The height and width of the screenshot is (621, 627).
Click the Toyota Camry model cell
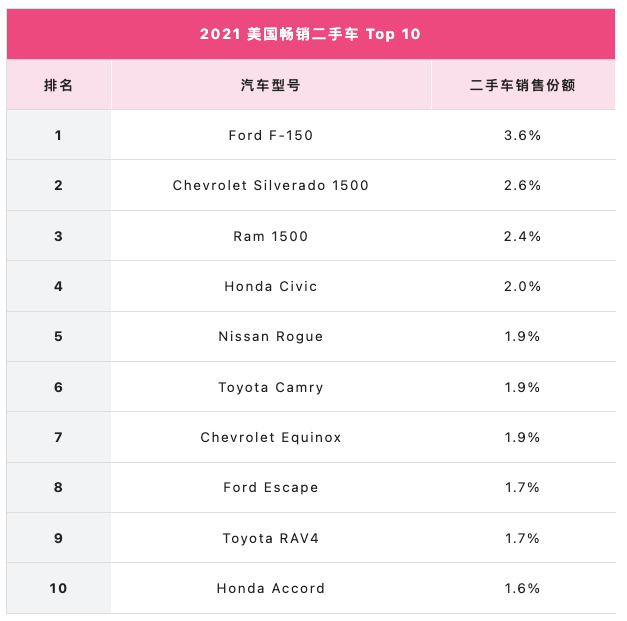[x=271, y=387]
